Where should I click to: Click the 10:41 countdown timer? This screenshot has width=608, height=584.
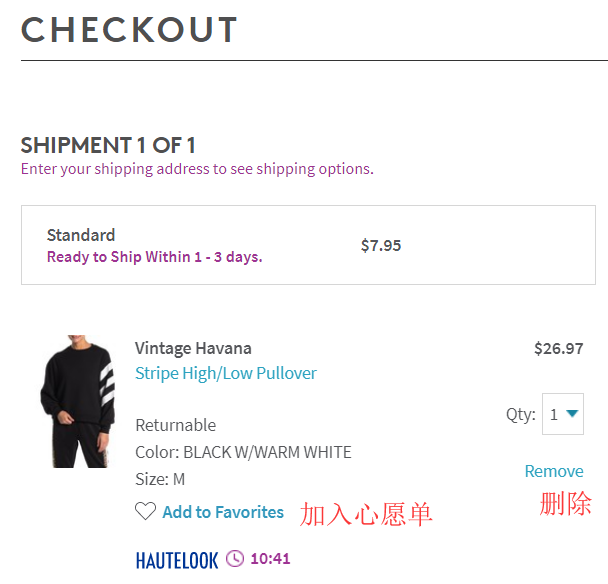[270, 558]
